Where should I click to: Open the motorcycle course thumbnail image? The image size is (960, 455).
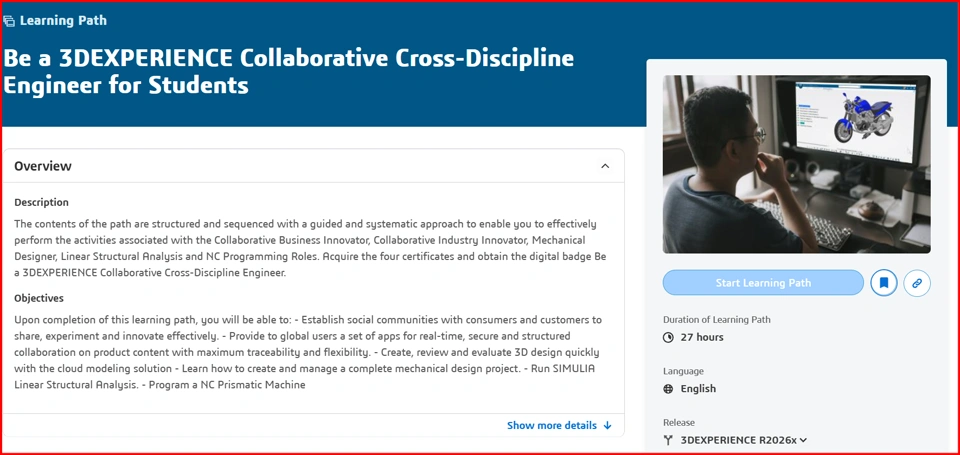[x=797, y=164]
